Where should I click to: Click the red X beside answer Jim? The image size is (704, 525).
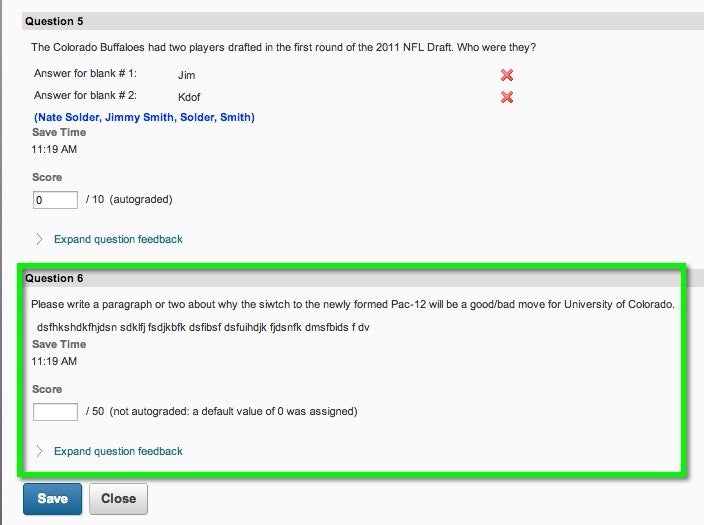(507, 75)
